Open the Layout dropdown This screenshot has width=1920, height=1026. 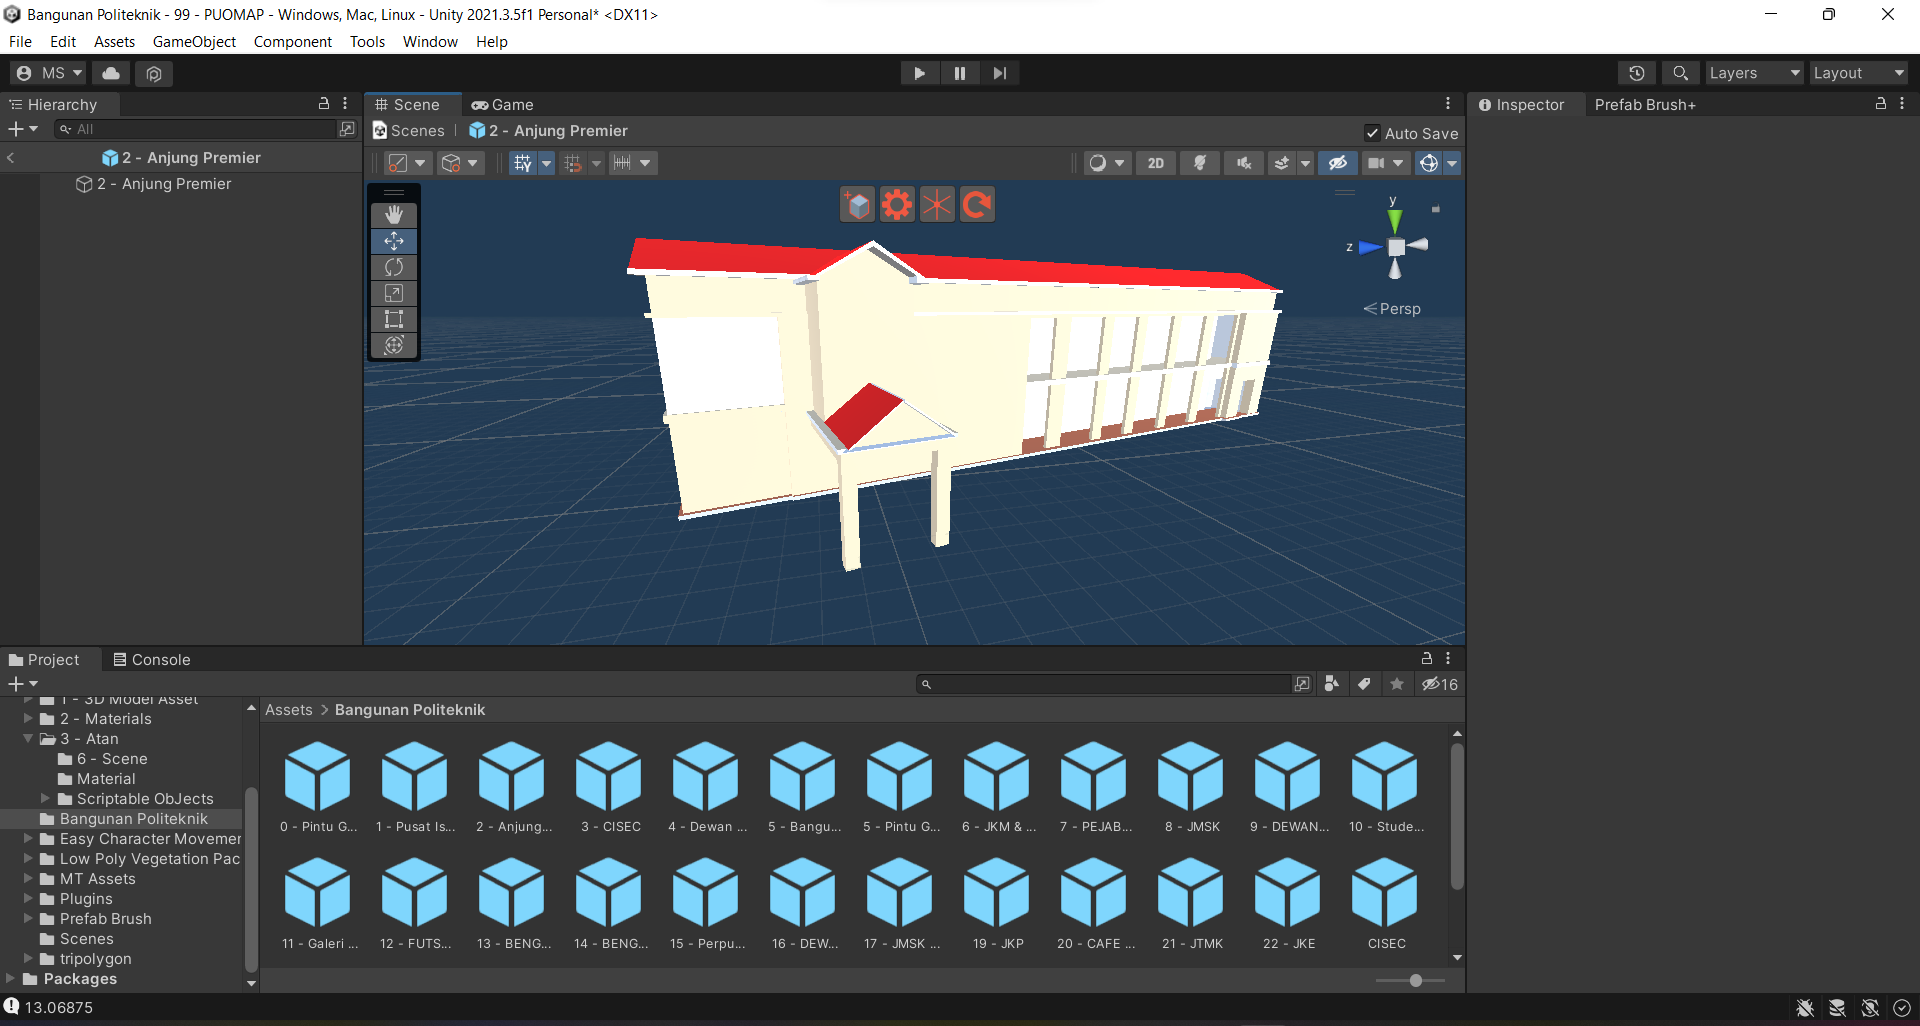(x=1858, y=73)
